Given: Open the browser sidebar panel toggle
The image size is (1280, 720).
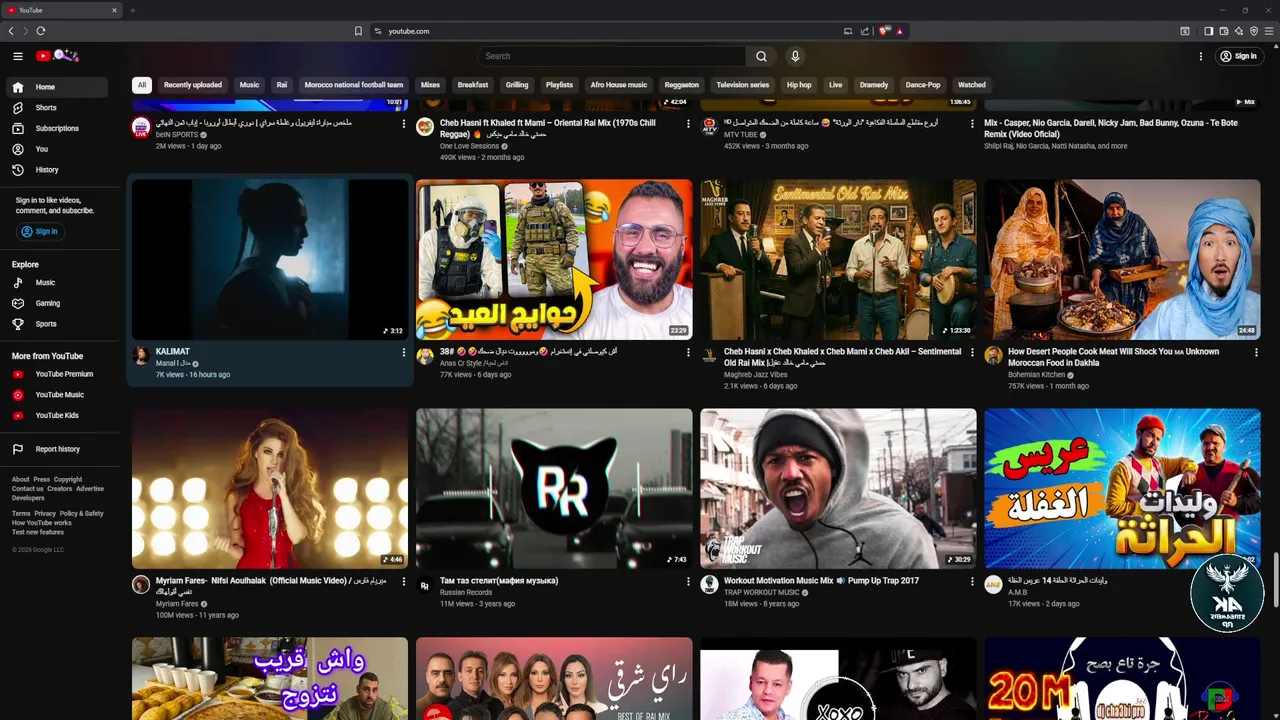Looking at the screenshot, I should (1208, 31).
